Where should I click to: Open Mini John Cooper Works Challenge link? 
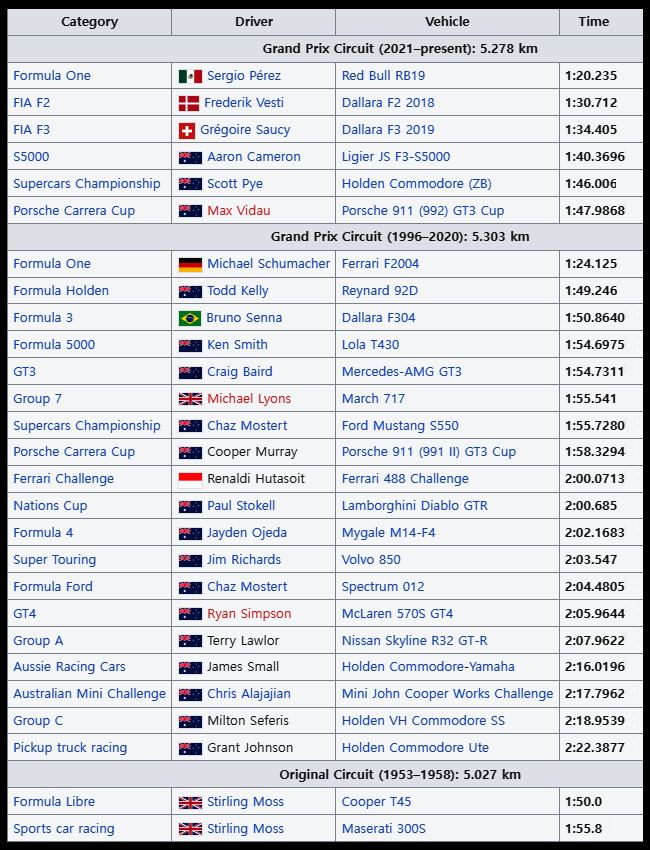tap(447, 694)
